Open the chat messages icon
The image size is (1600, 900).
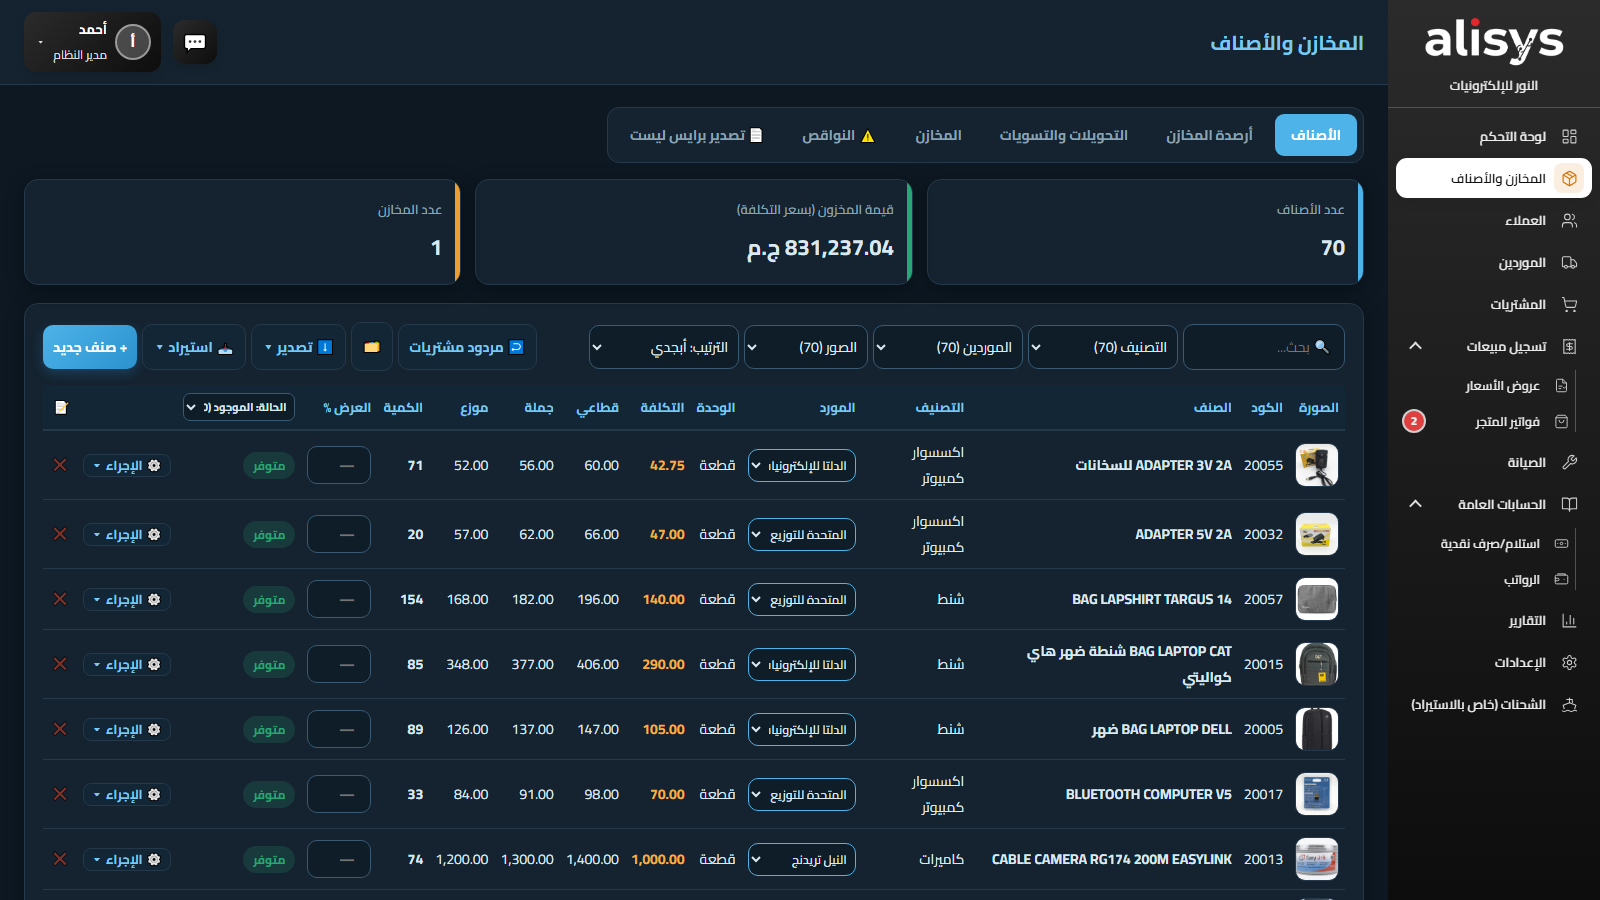[195, 42]
